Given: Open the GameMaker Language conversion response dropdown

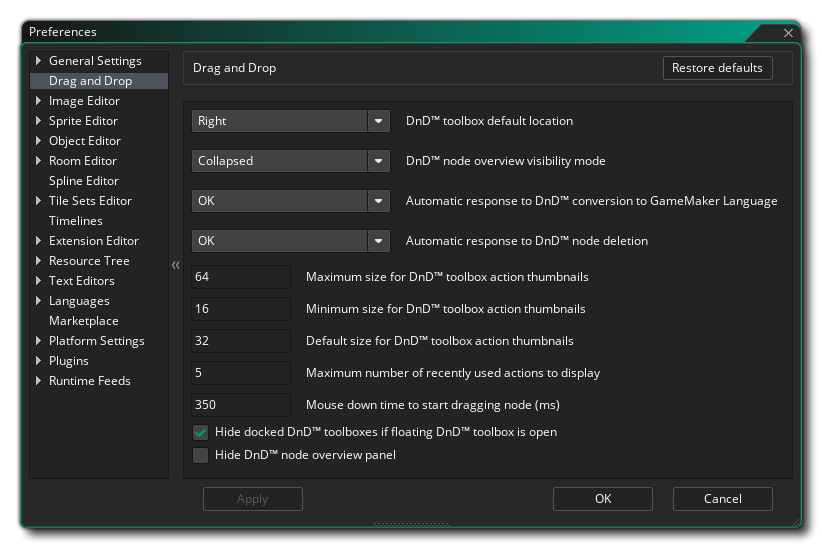Looking at the screenshot, I should (378, 201).
